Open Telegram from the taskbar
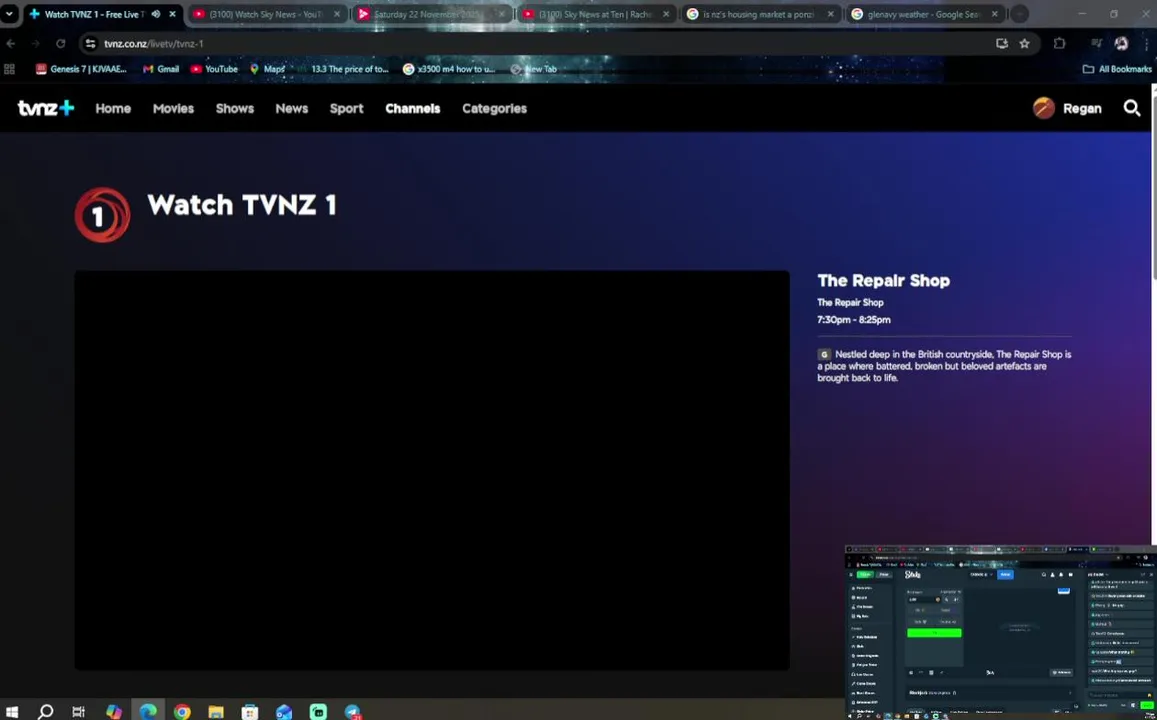The image size is (1157, 720). [x=353, y=712]
